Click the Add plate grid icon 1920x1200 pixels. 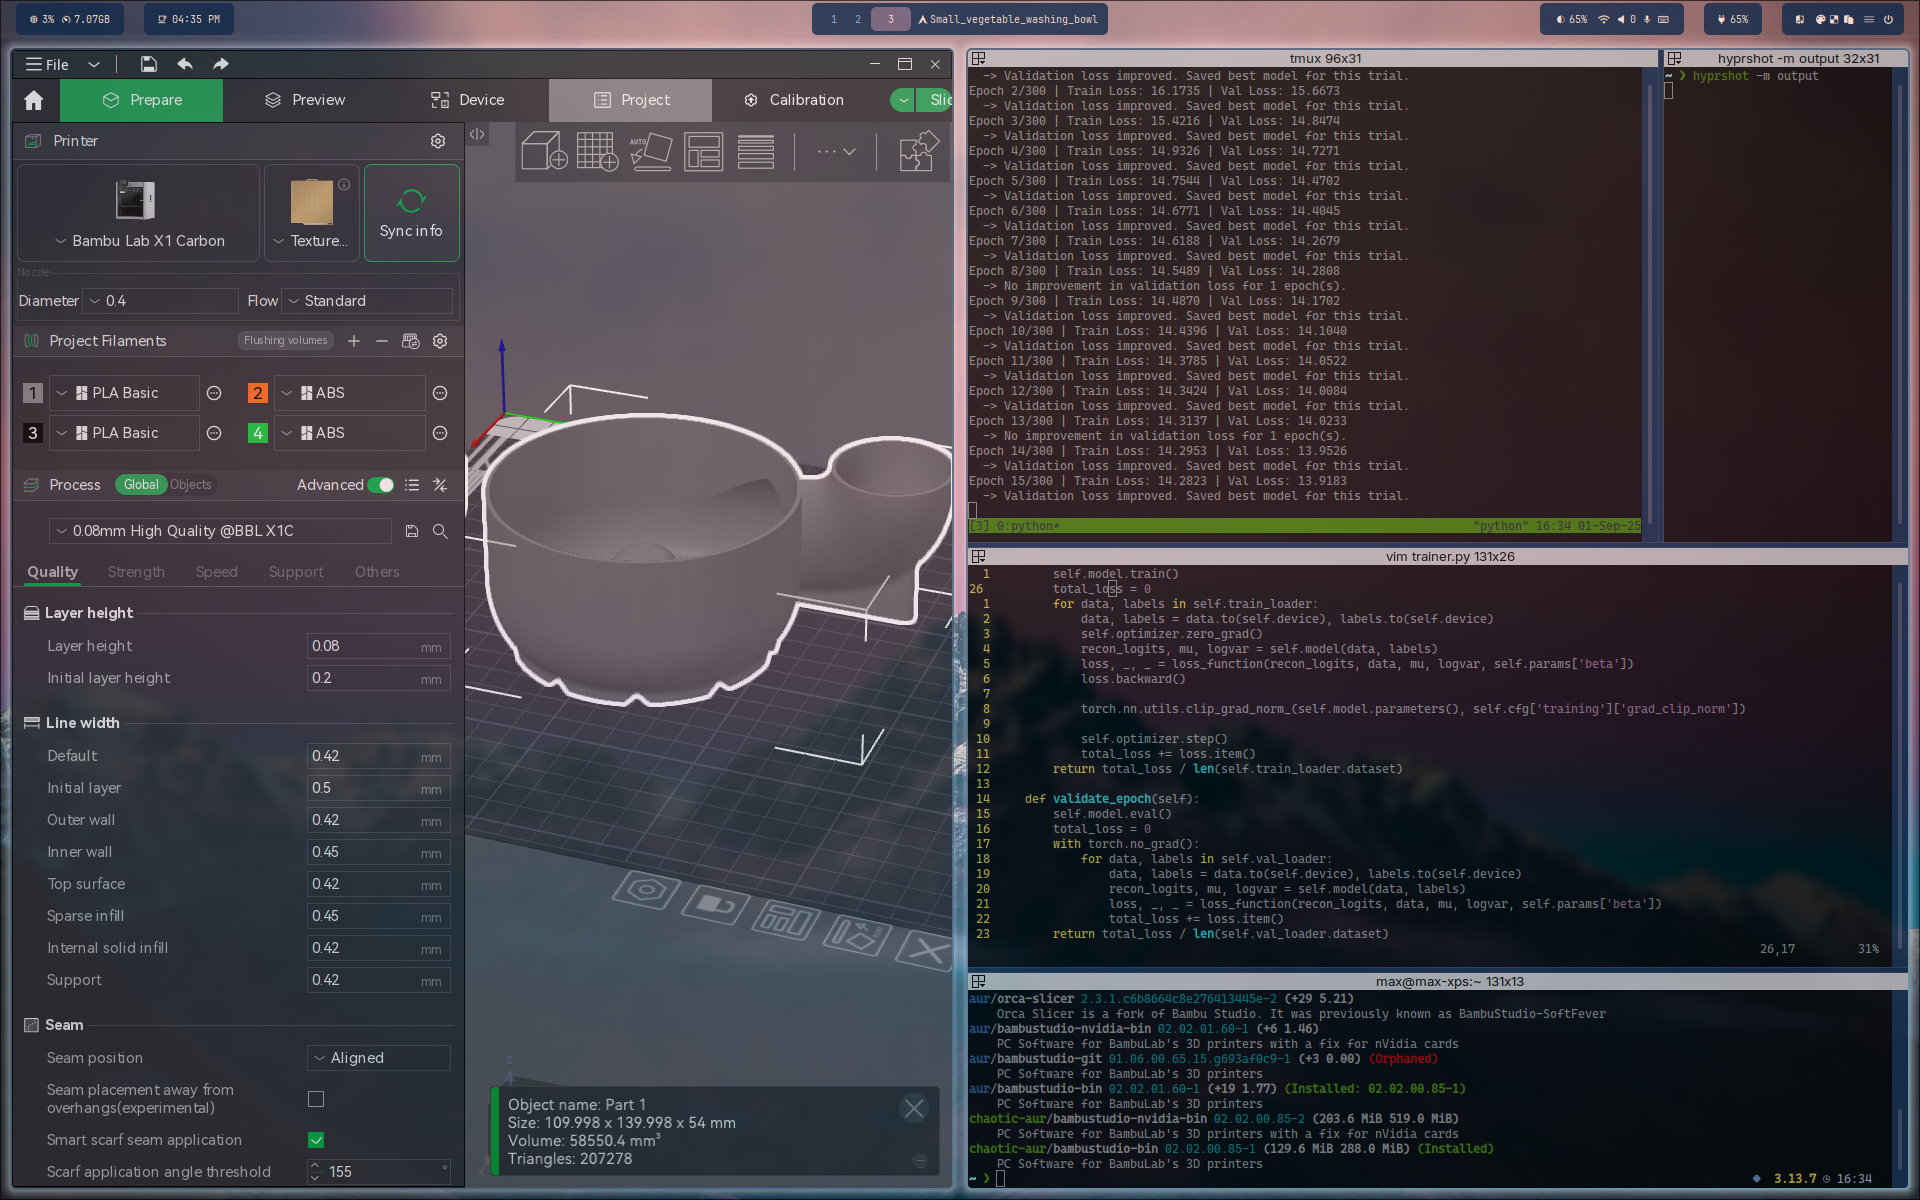point(597,151)
